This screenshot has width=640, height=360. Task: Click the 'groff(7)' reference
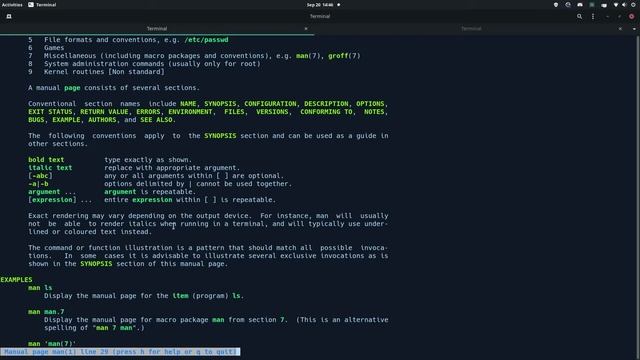[x=344, y=56]
